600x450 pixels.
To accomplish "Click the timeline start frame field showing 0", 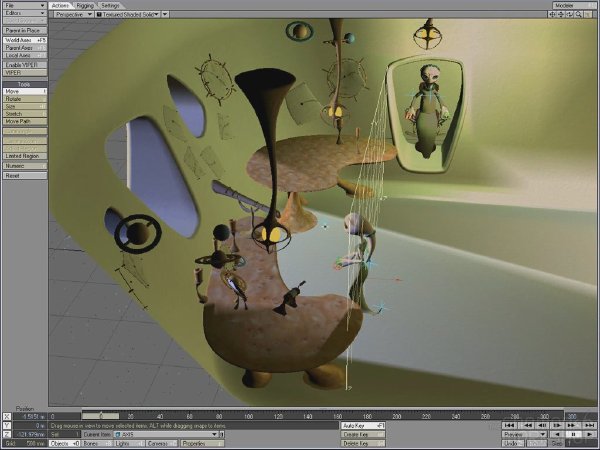I will point(65,416).
